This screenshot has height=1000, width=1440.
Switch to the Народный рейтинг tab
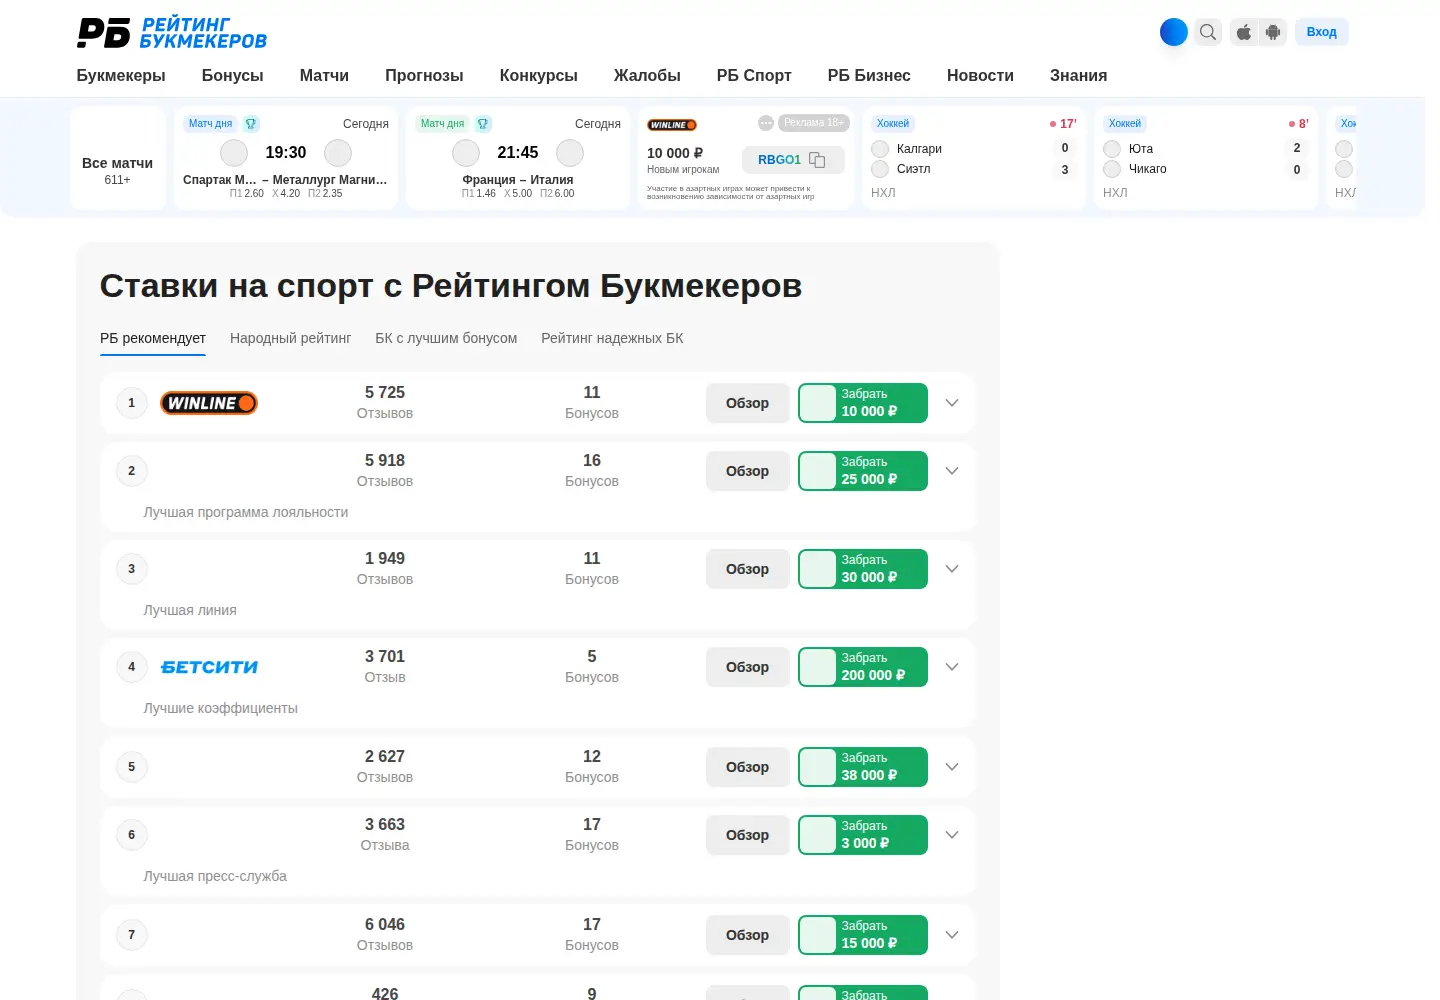pos(290,338)
